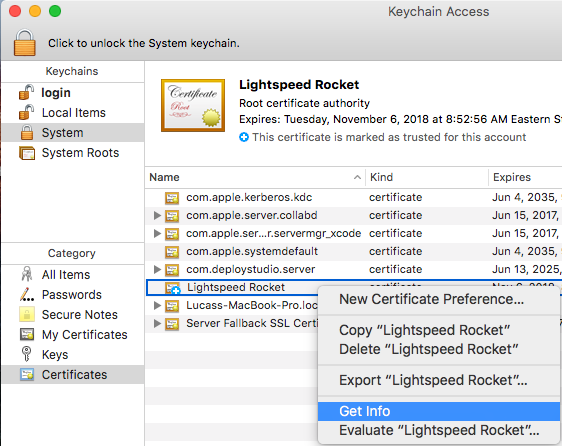Select the login keychain icon
This screenshot has height=446, width=562.
click(27, 92)
